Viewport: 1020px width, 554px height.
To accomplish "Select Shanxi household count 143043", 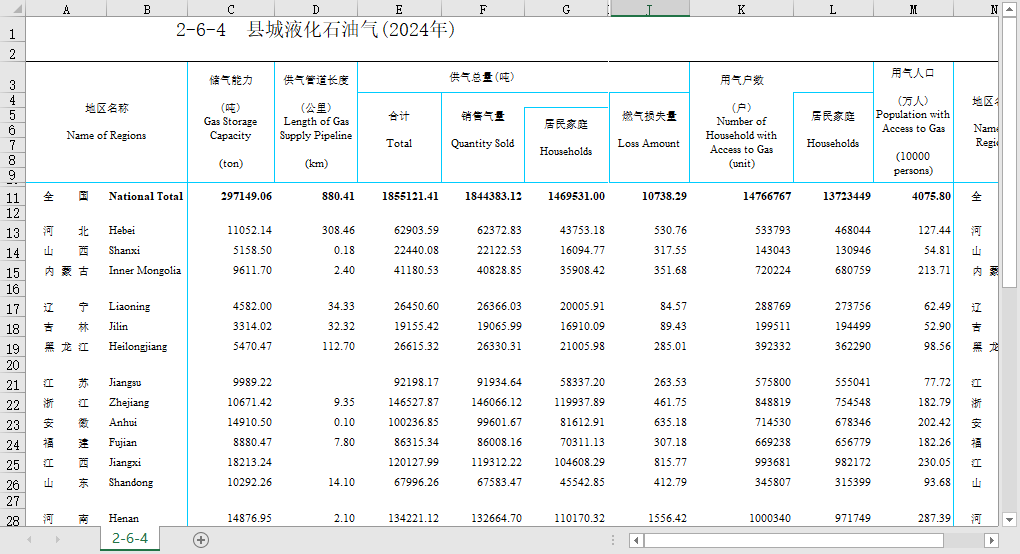I will [742, 250].
